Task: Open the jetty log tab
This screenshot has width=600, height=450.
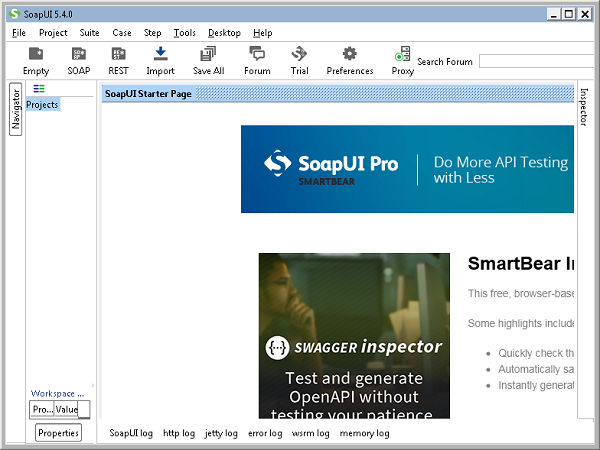Action: (x=221, y=433)
